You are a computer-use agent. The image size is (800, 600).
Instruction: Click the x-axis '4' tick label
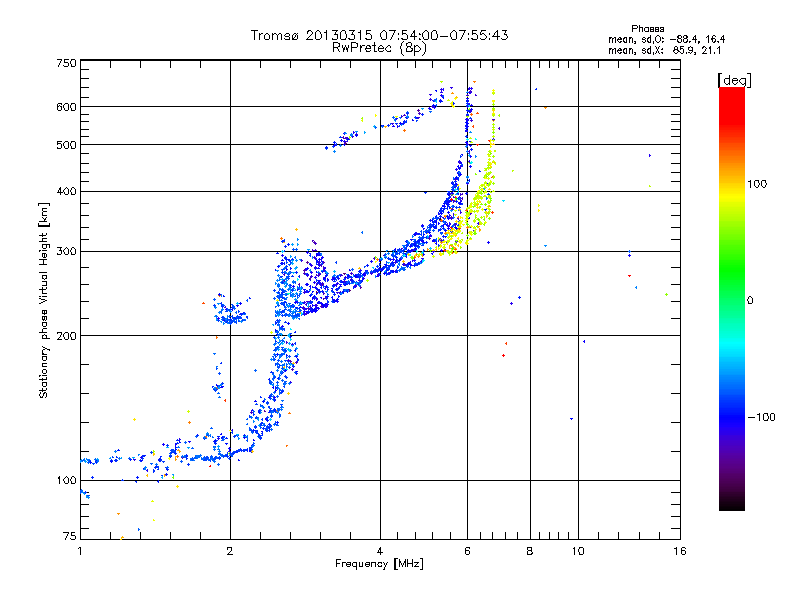tap(380, 551)
